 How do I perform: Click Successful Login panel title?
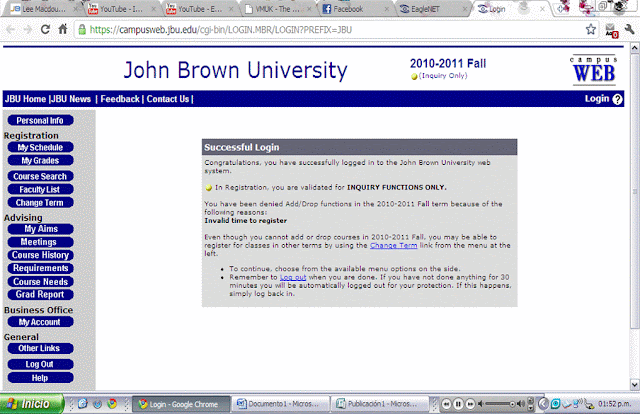coord(242,147)
